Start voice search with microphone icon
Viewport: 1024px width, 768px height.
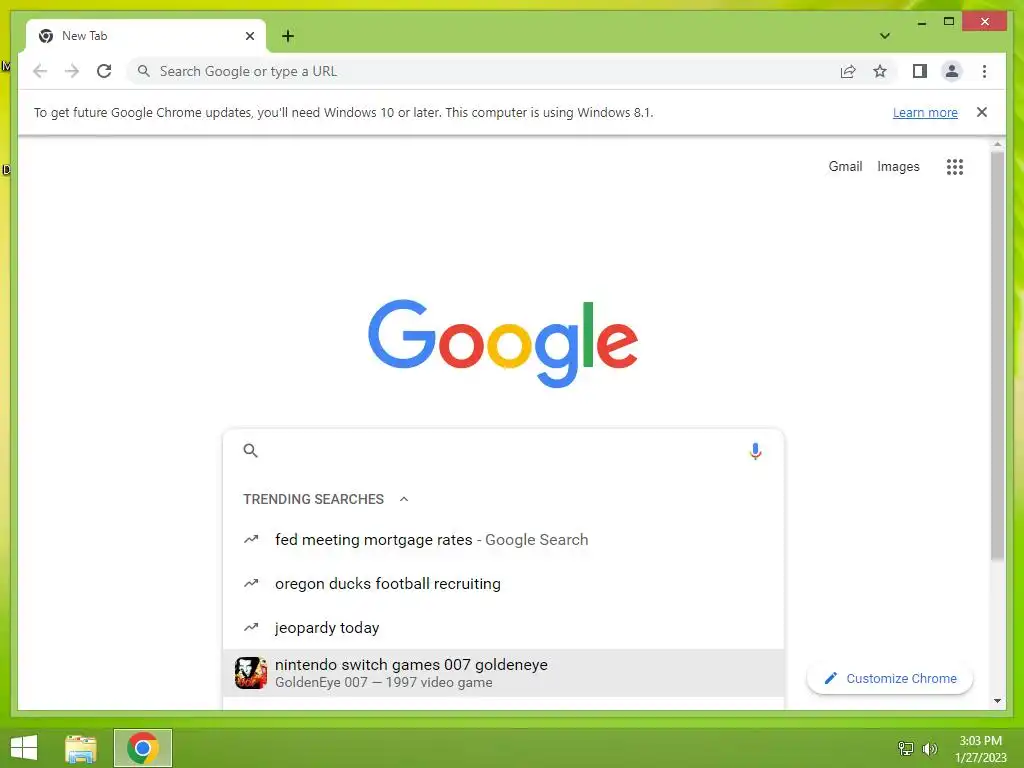pyautogui.click(x=755, y=451)
